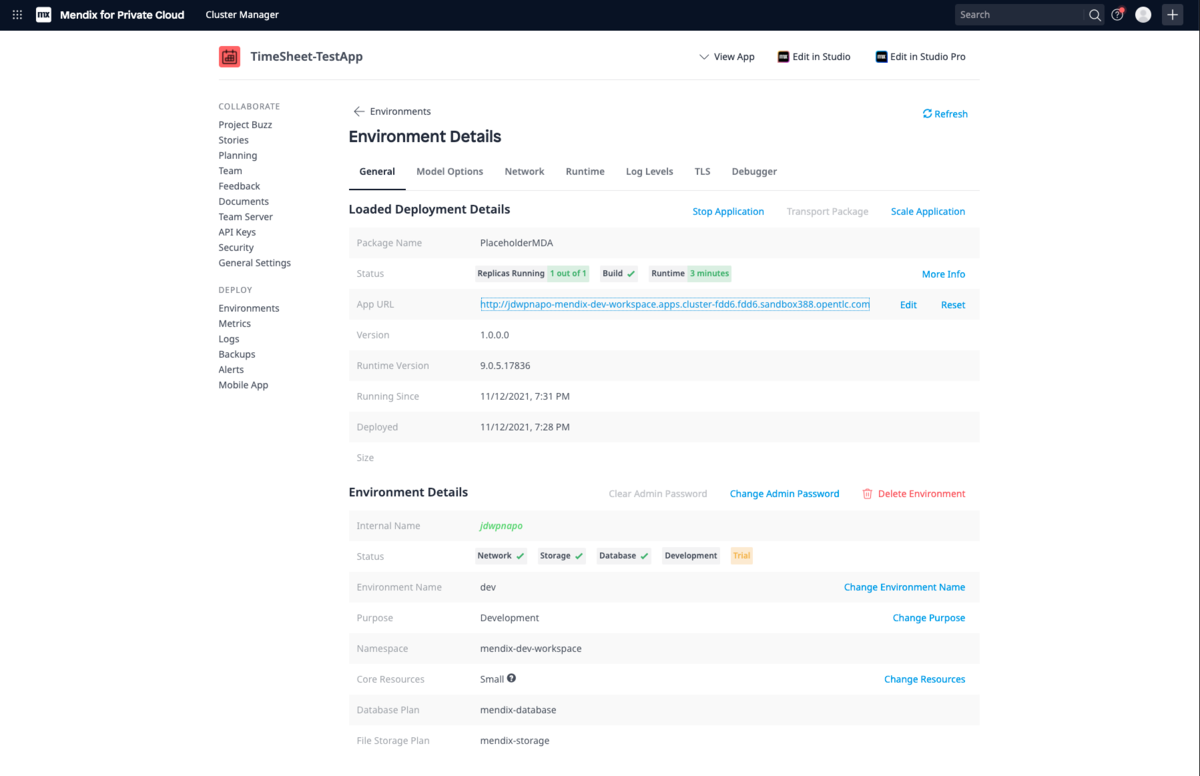
Task: Click Edit in Studio Pro text
Action: [928, 57]
